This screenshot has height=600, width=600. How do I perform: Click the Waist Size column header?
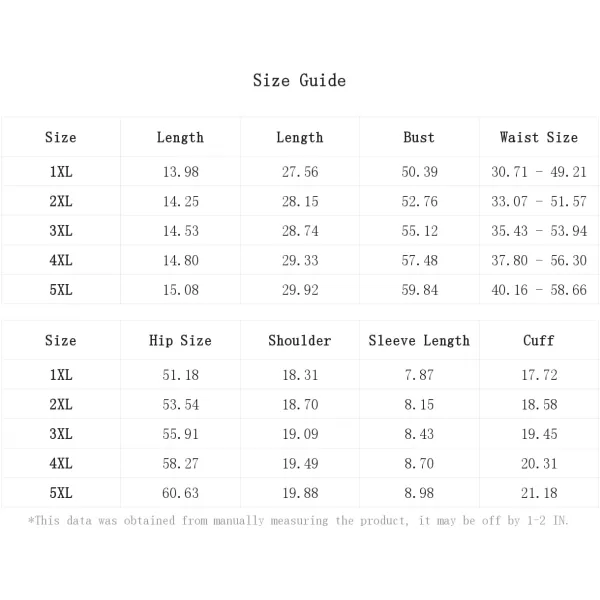click(539, 137)
